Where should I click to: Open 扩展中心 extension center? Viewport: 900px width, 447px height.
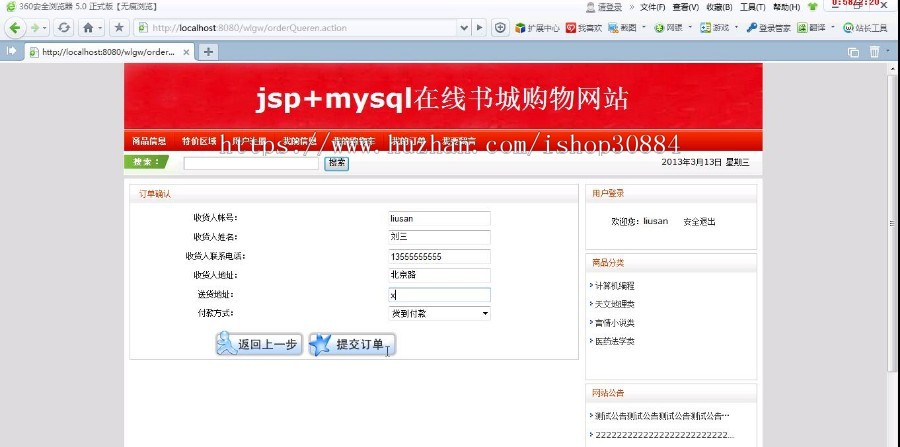[537, 28]
